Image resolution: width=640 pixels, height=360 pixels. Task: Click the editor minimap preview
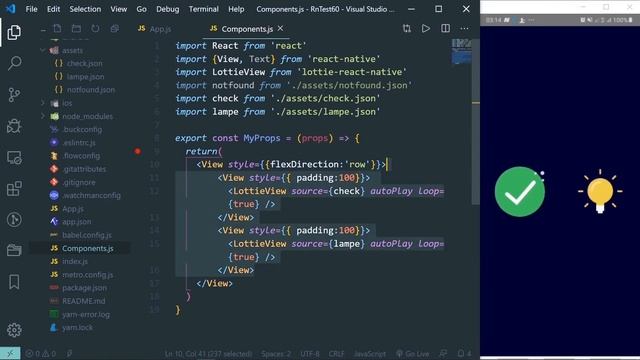(x=461, y=51)
